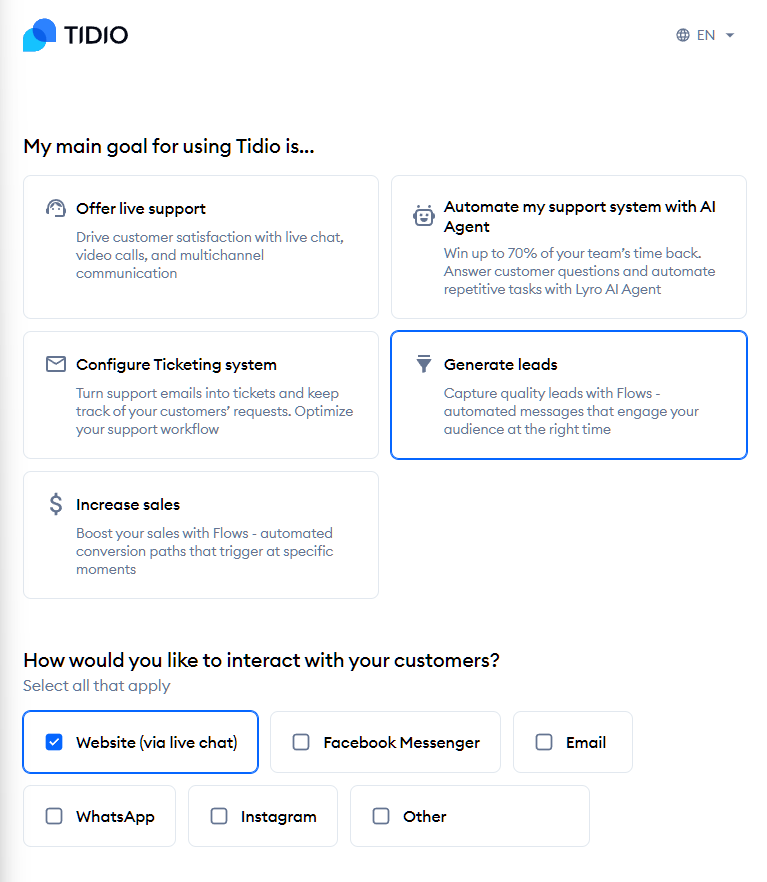Open the EN language dropdown
This screenshot has height=882, width=767.
tap(707, 34)
